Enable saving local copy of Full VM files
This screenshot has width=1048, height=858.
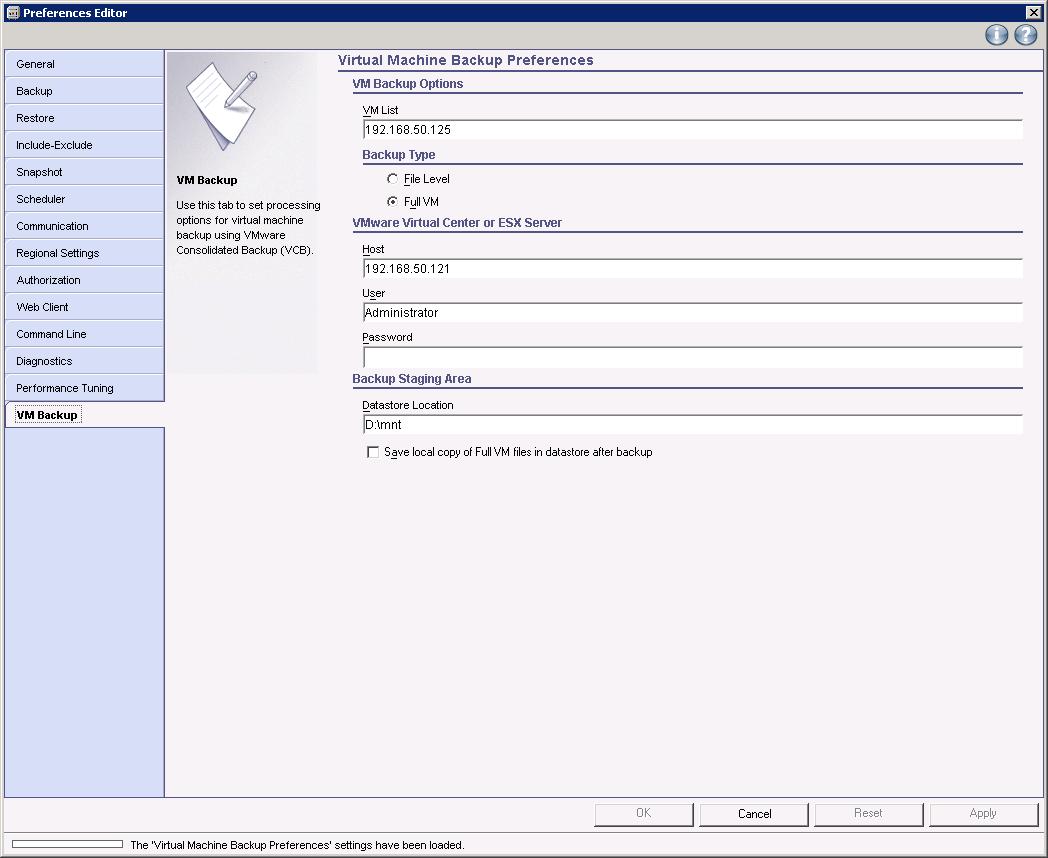(x=373, y=452)
